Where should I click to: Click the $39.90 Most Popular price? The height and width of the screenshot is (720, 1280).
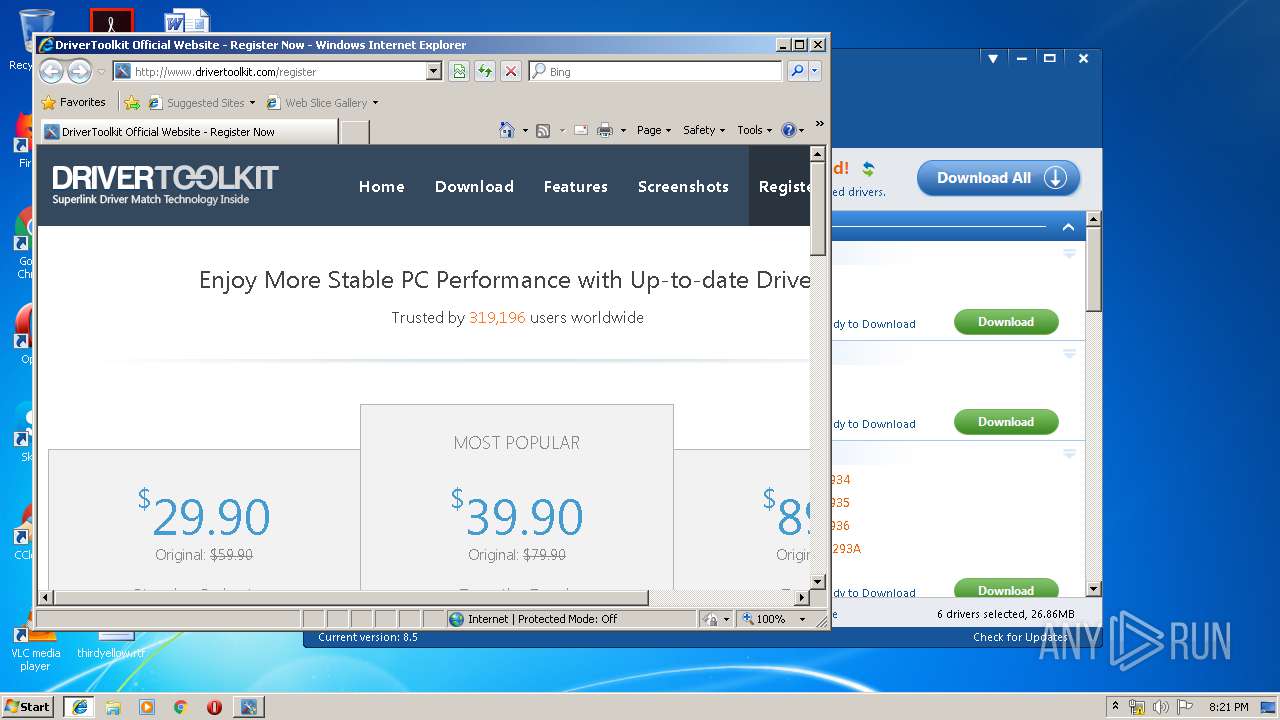point(517,515)
